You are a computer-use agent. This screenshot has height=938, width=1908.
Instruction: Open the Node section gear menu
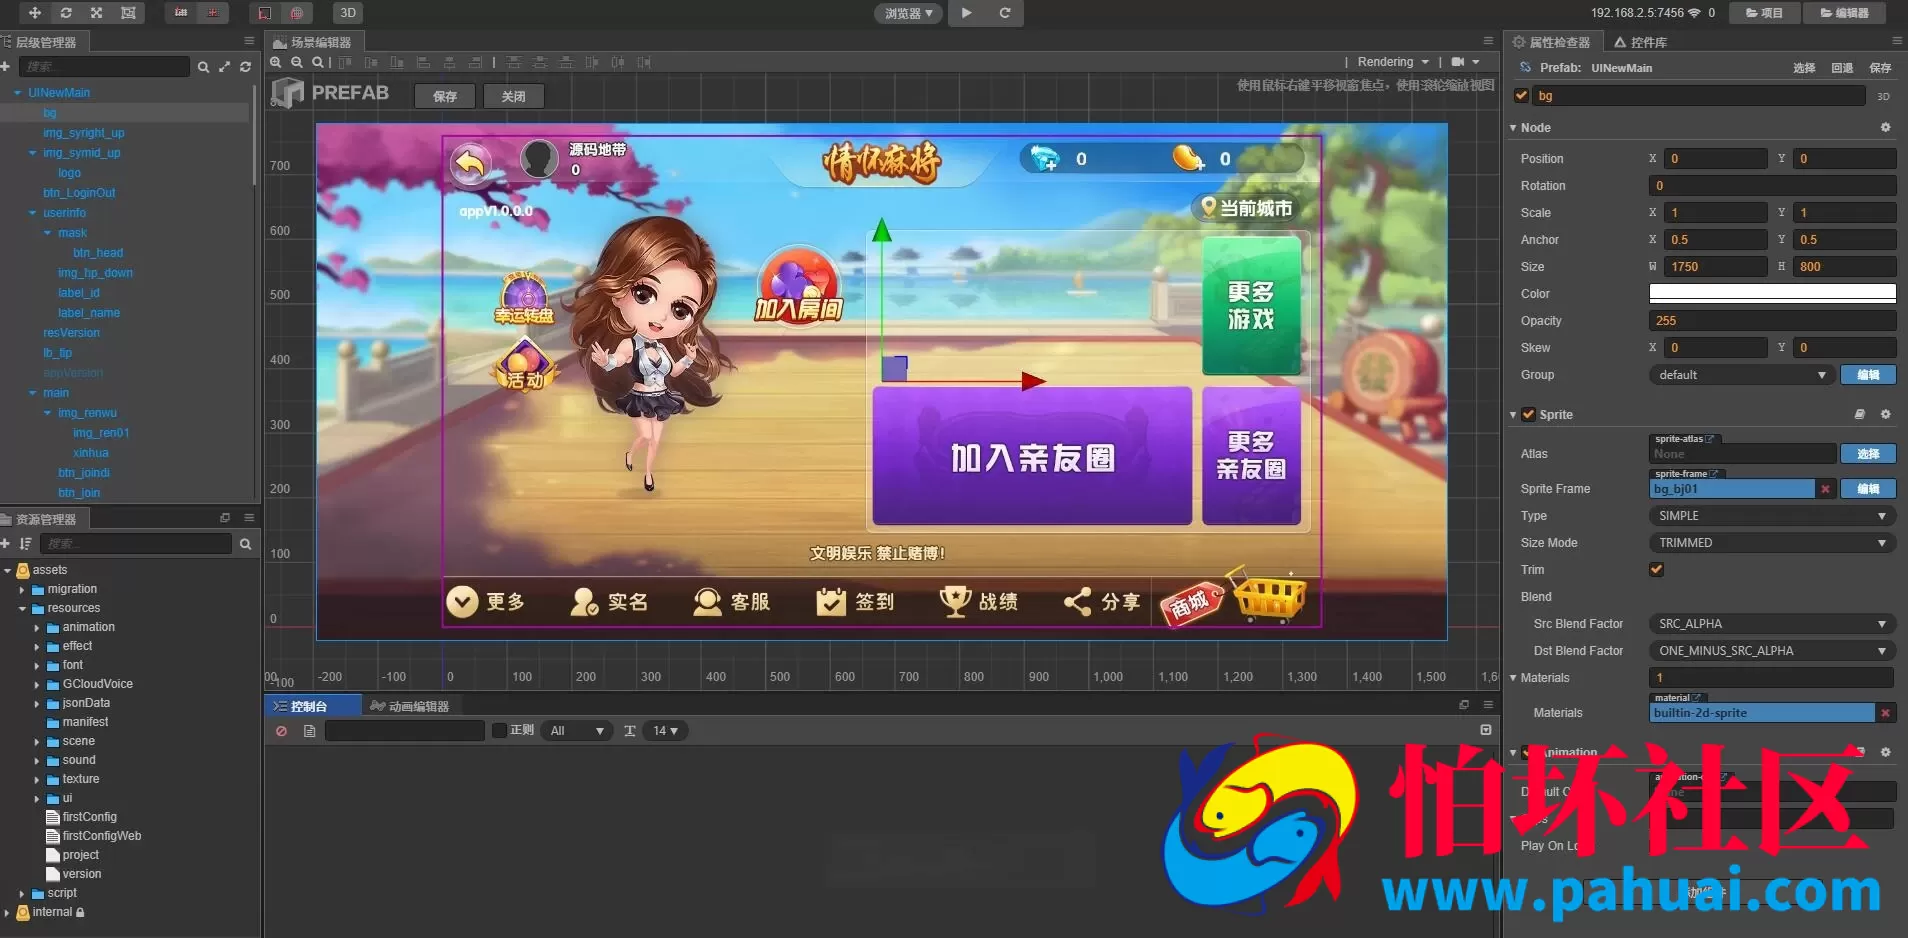tap(1885, 127)
